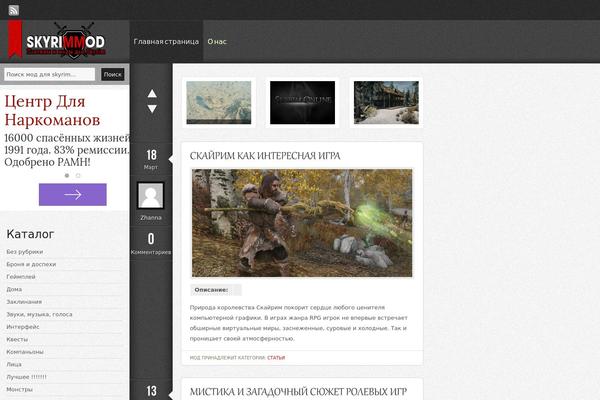Open the Статьи category link

coord(276,358)
